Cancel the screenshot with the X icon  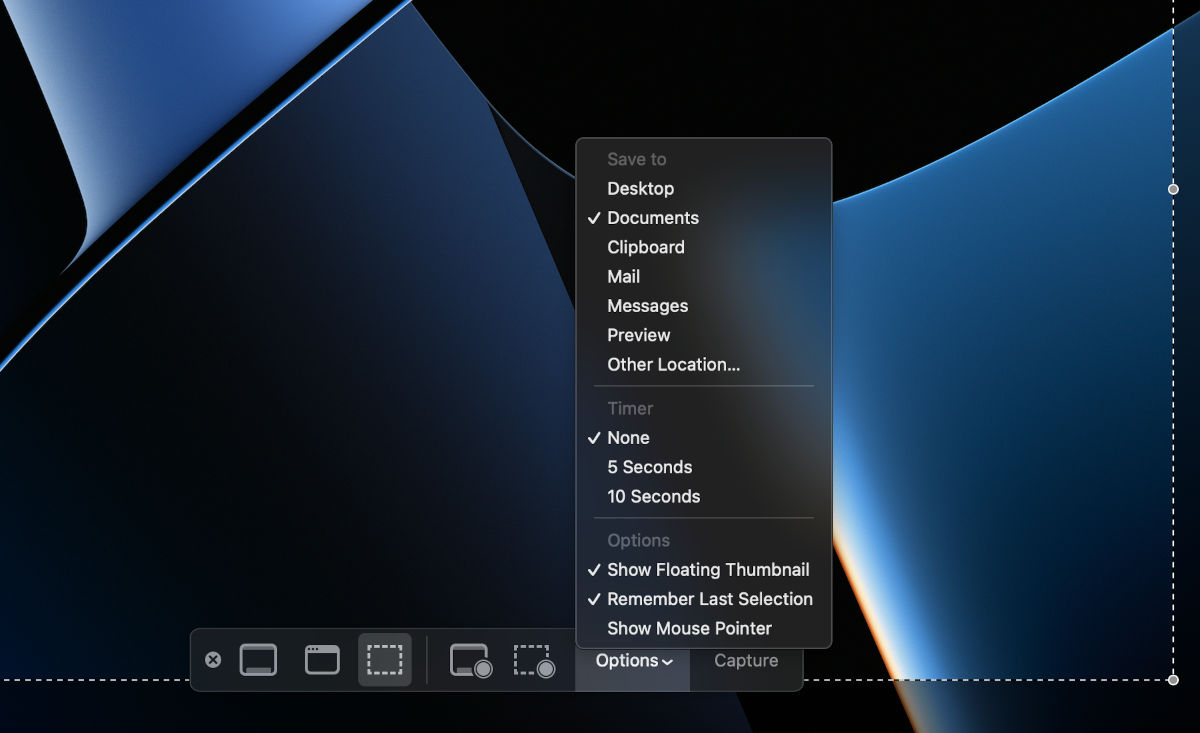point(211,659)
